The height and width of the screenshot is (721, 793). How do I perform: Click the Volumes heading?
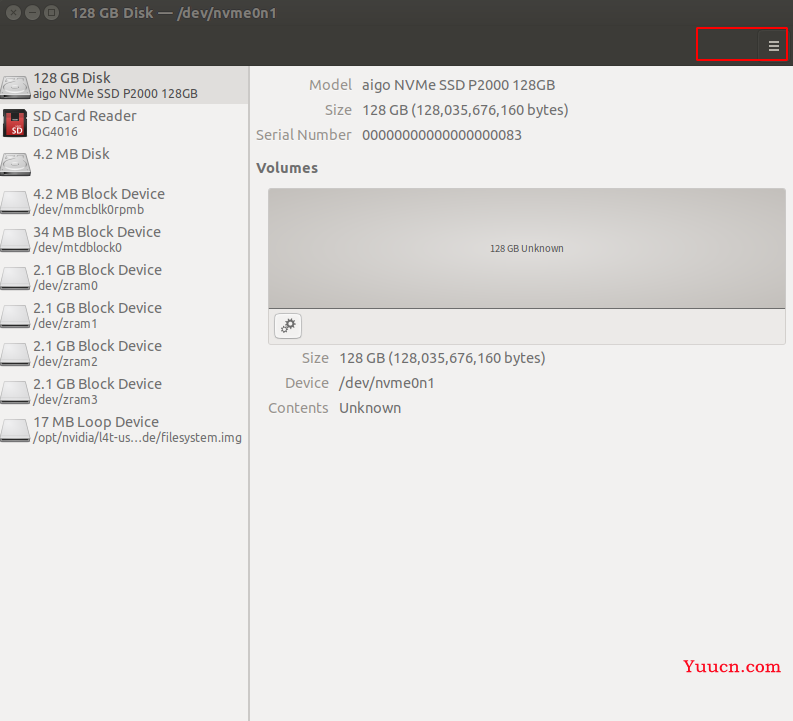click(287, 168)
